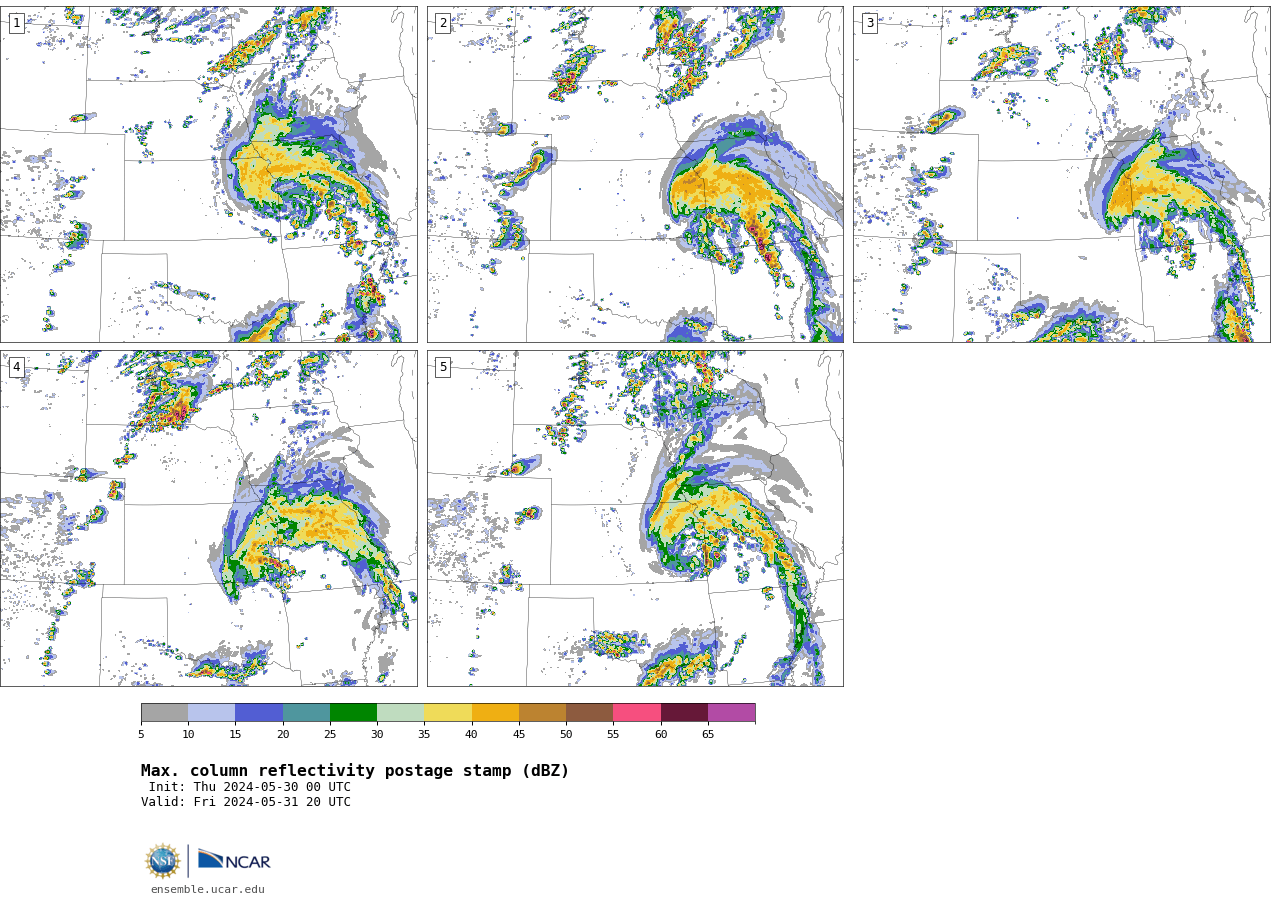Click the Valid: Fri 2024-05-31 20 UTC line
1280x901 pixels.
click(246, 802)
